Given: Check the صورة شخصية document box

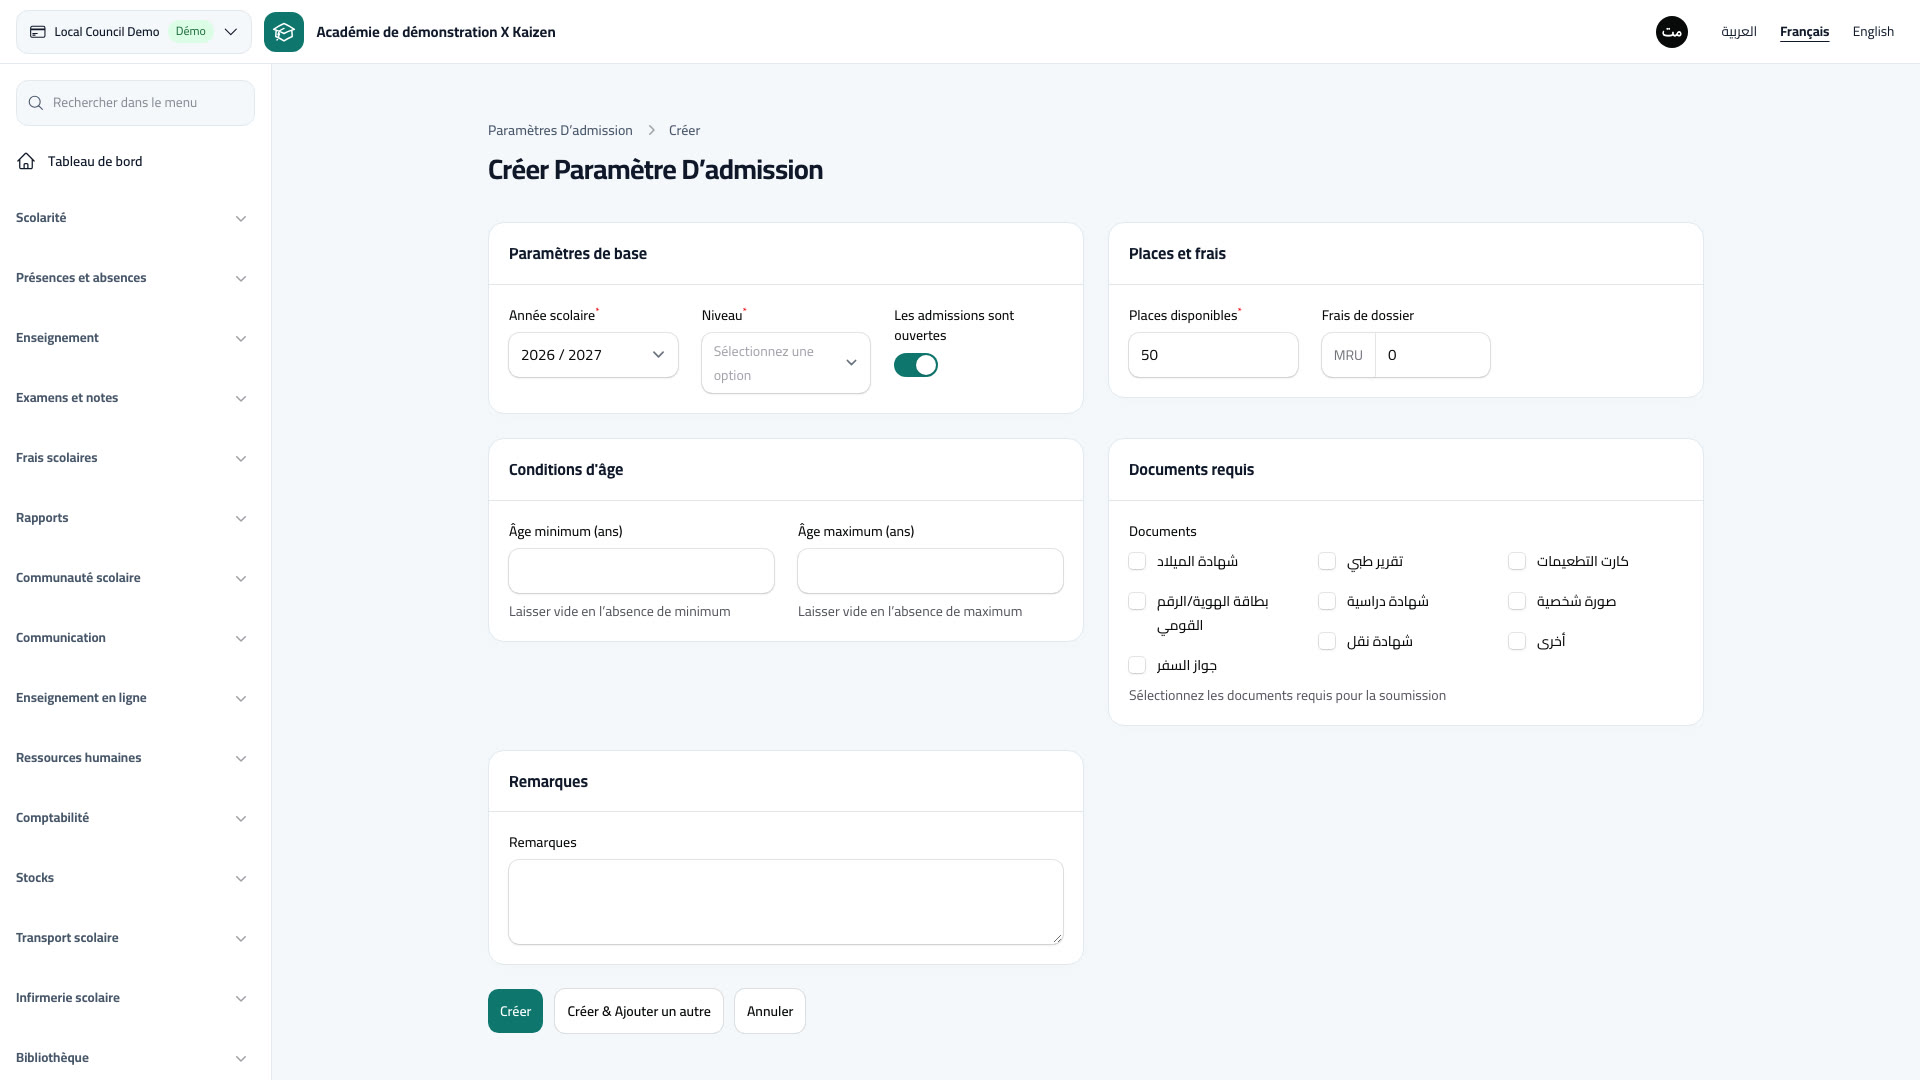Looking at the screenshot, I should tap(1517, 601).
